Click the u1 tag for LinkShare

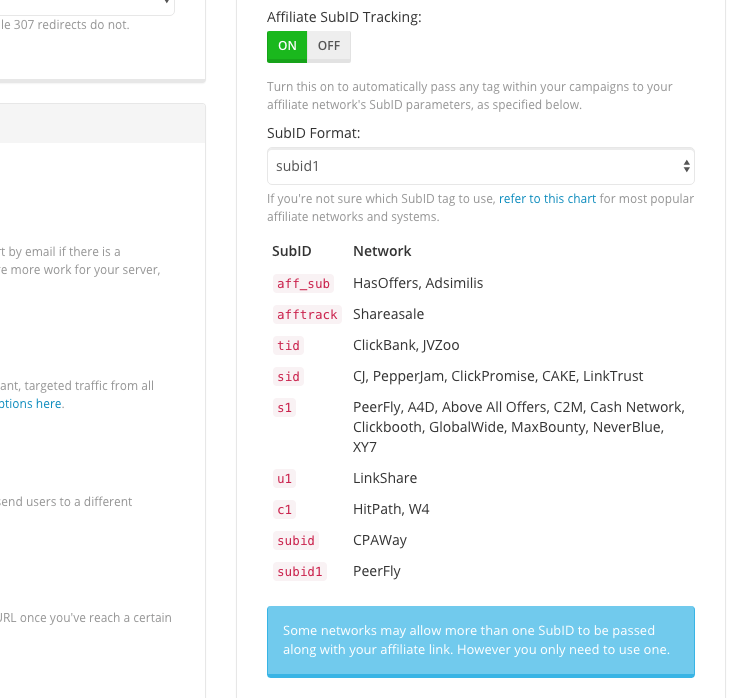click(x=284, y=479)
